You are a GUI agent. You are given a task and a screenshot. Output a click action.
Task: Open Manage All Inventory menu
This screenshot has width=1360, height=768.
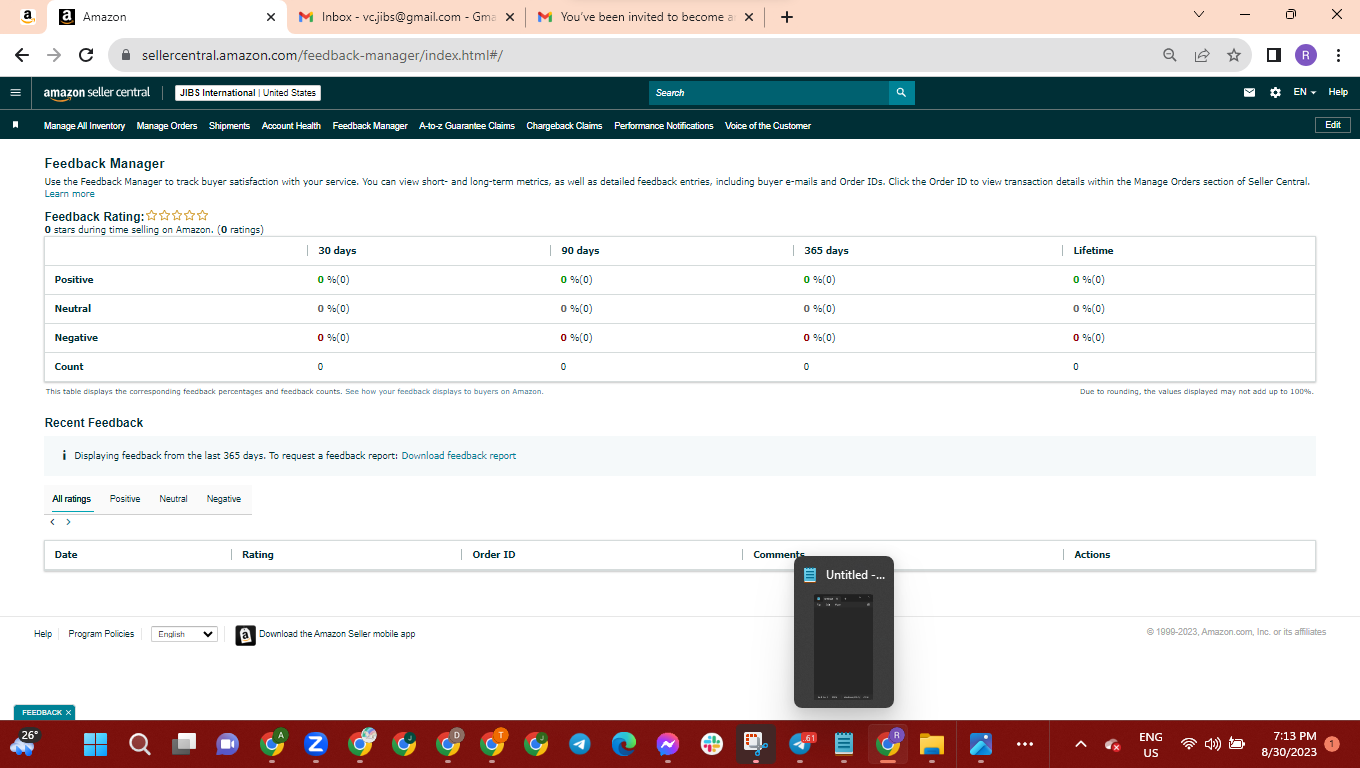pos(84,126)
